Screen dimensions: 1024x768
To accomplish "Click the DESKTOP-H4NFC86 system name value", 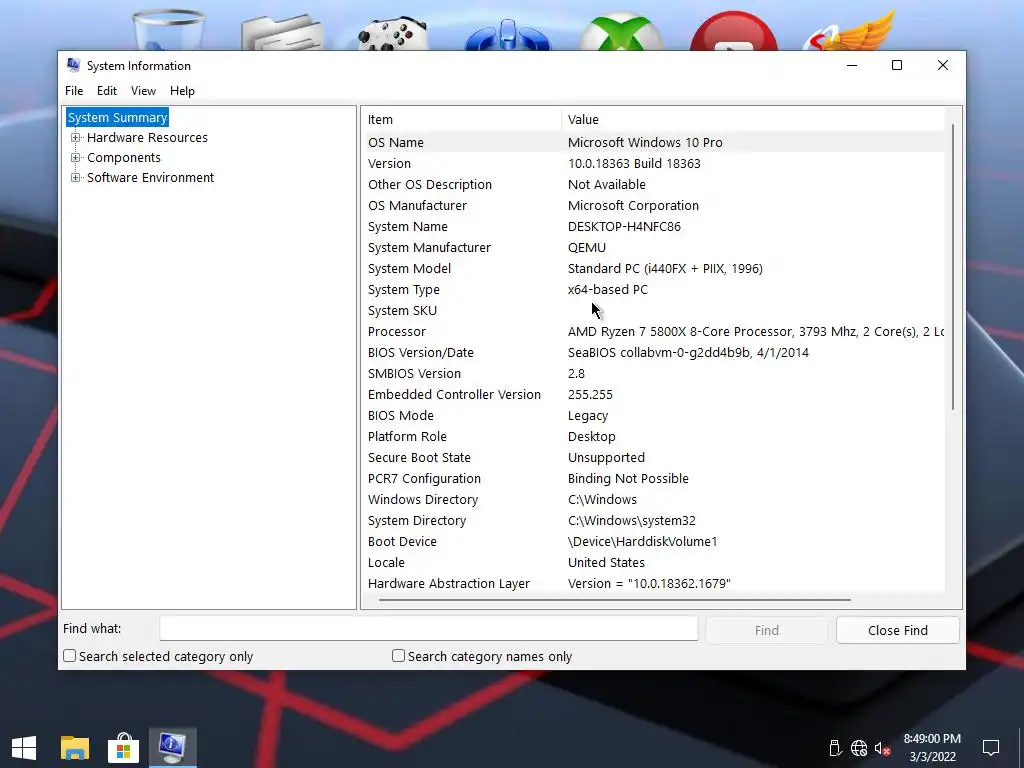I will click(x=624, y=227).
